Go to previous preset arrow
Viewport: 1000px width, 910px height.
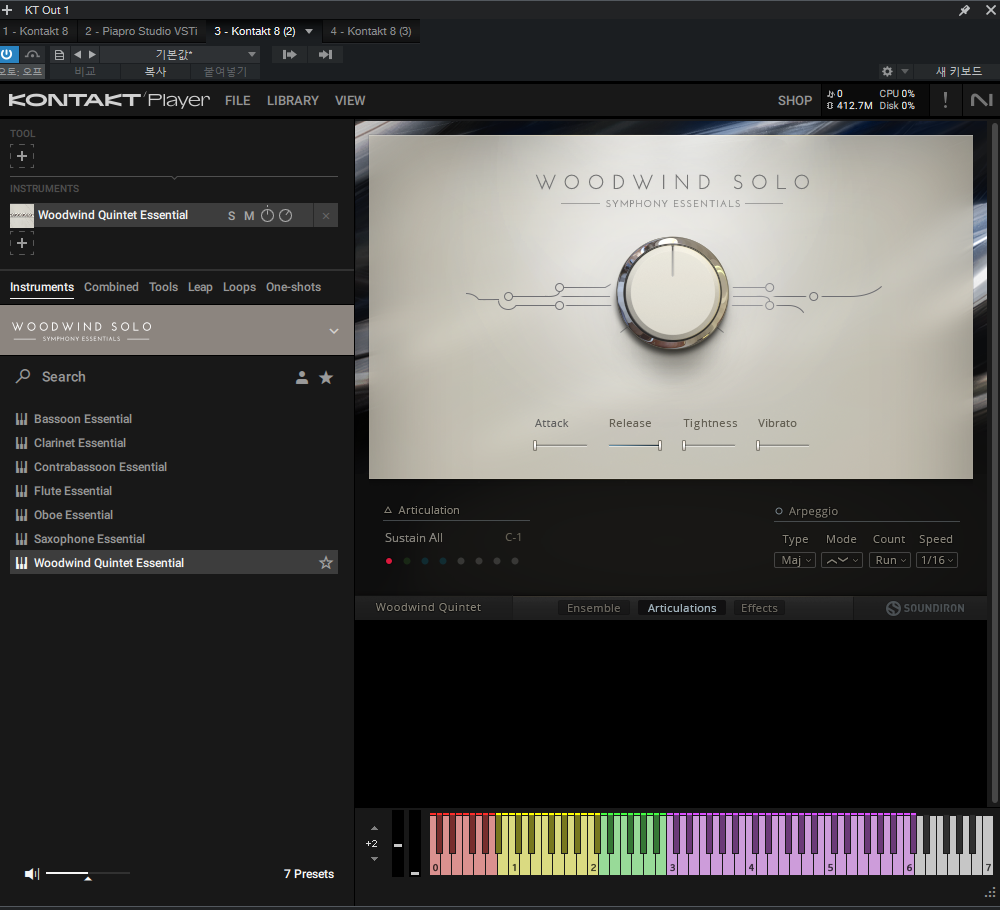pyautogui.click(x=78, y=54)
